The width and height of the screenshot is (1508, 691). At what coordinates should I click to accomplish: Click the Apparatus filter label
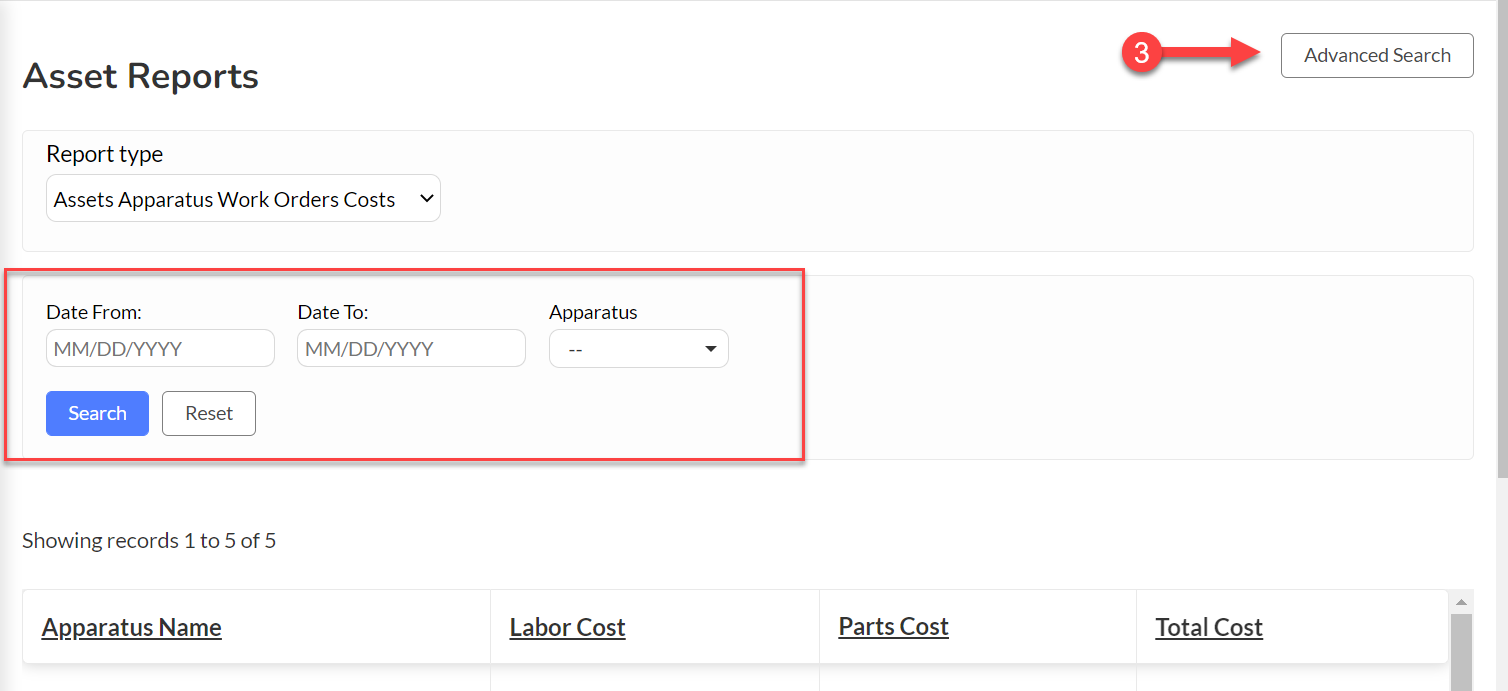pos(593,312)
